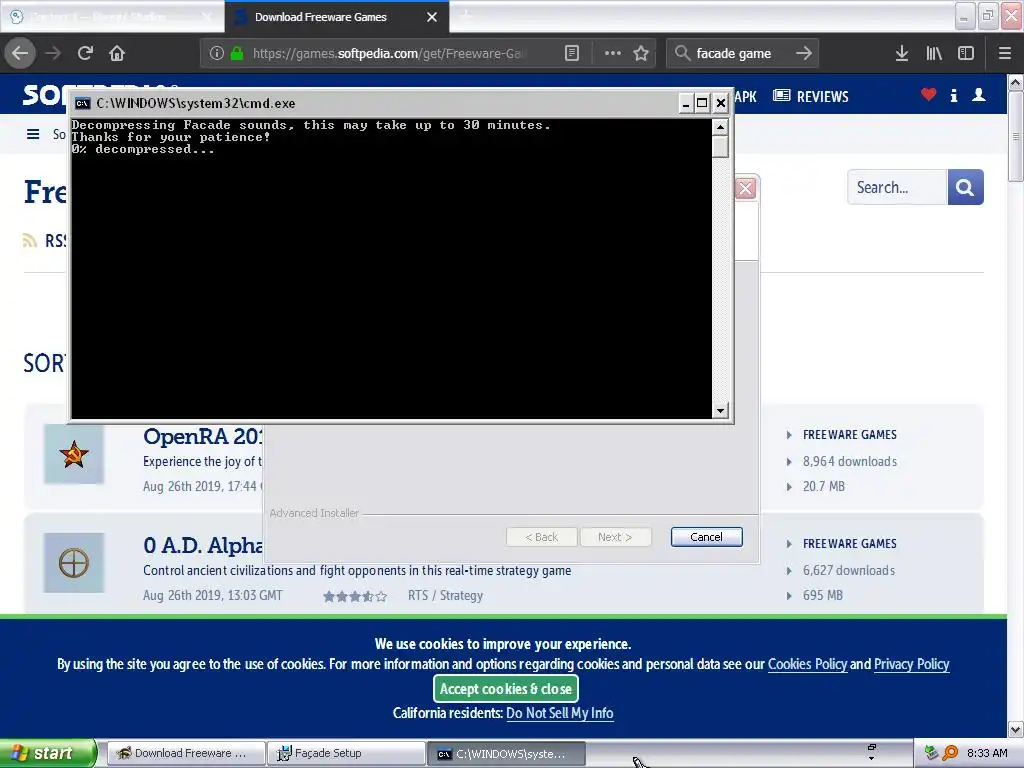Bookmark this page with the star icon

tap(641, 53)
